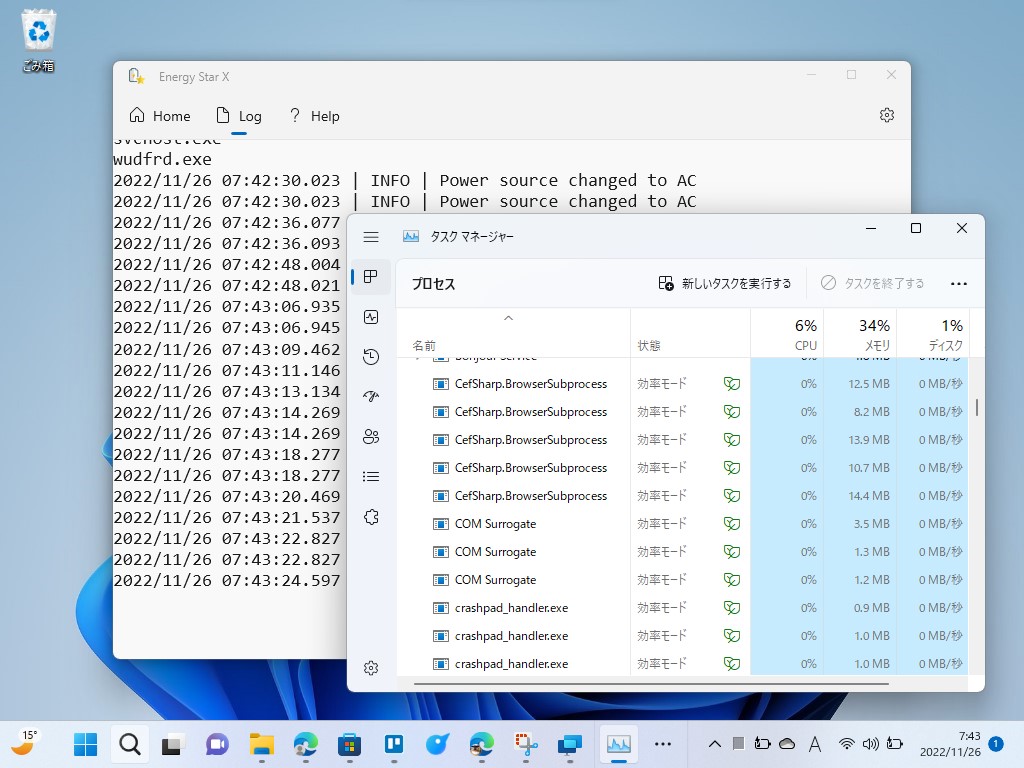Click efficiency leaf icon for CefSharp 12.5 MB row

[x=731, y=384]
